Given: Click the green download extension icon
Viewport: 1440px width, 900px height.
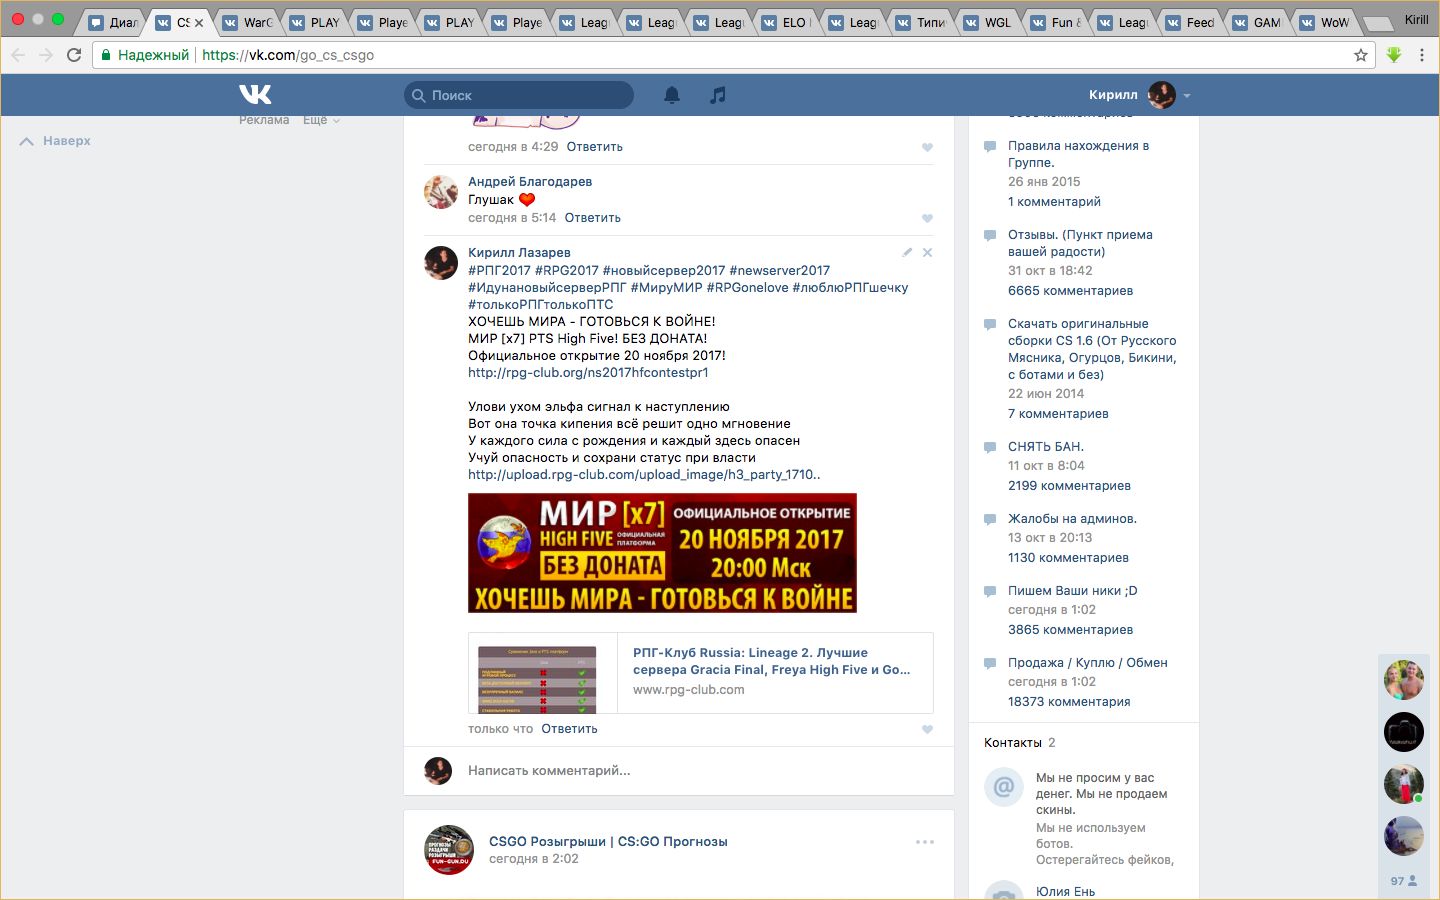Looking at the screenshot, I should pos(1394,55).
